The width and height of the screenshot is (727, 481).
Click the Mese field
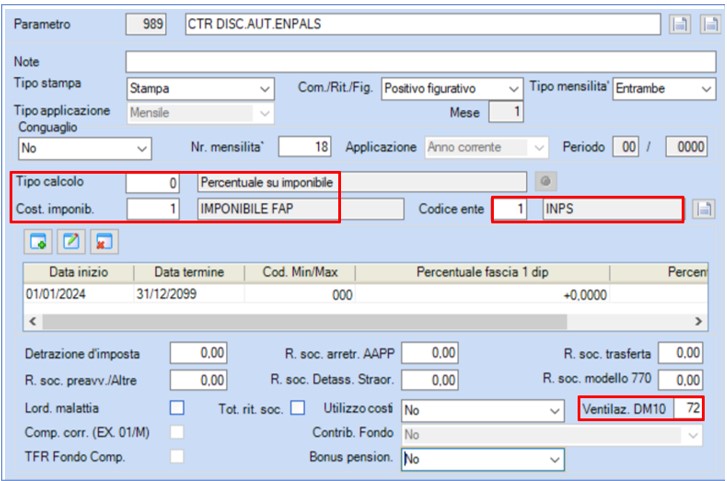[x=506, y=112]
